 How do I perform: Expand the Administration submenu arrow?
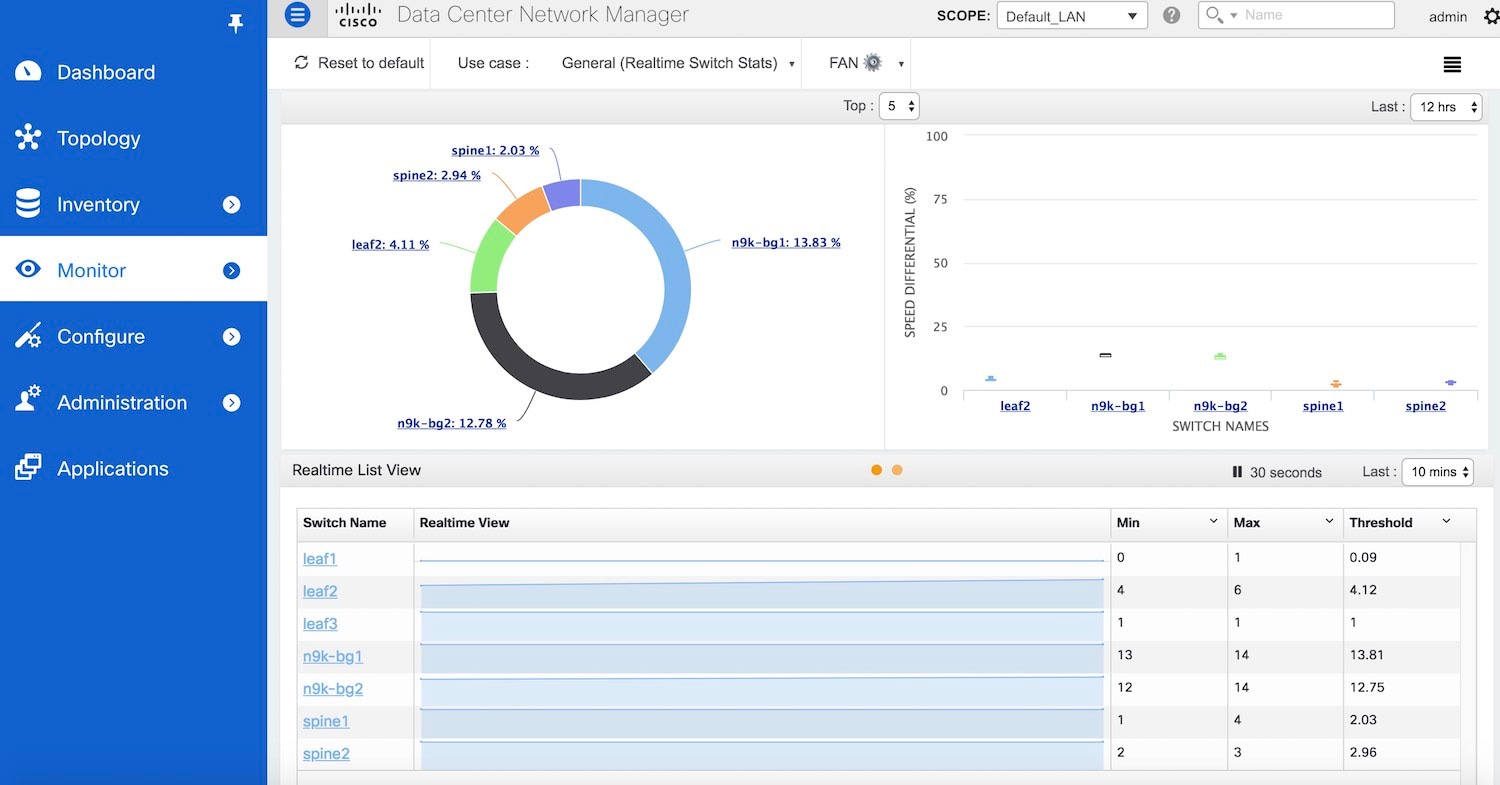coord(232,403)
